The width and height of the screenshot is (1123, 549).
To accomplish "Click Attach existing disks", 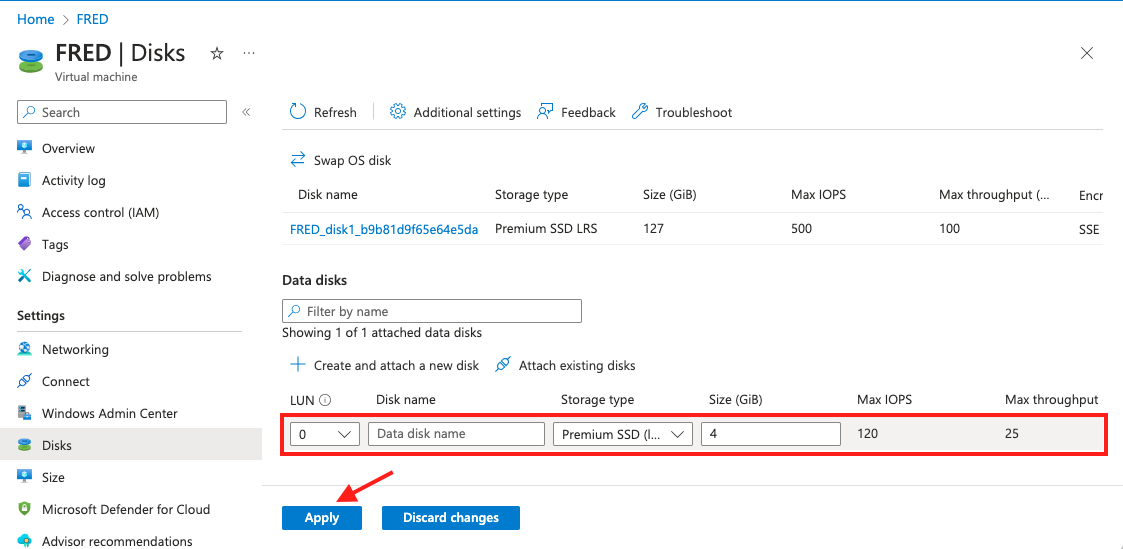I will [566, 365].
